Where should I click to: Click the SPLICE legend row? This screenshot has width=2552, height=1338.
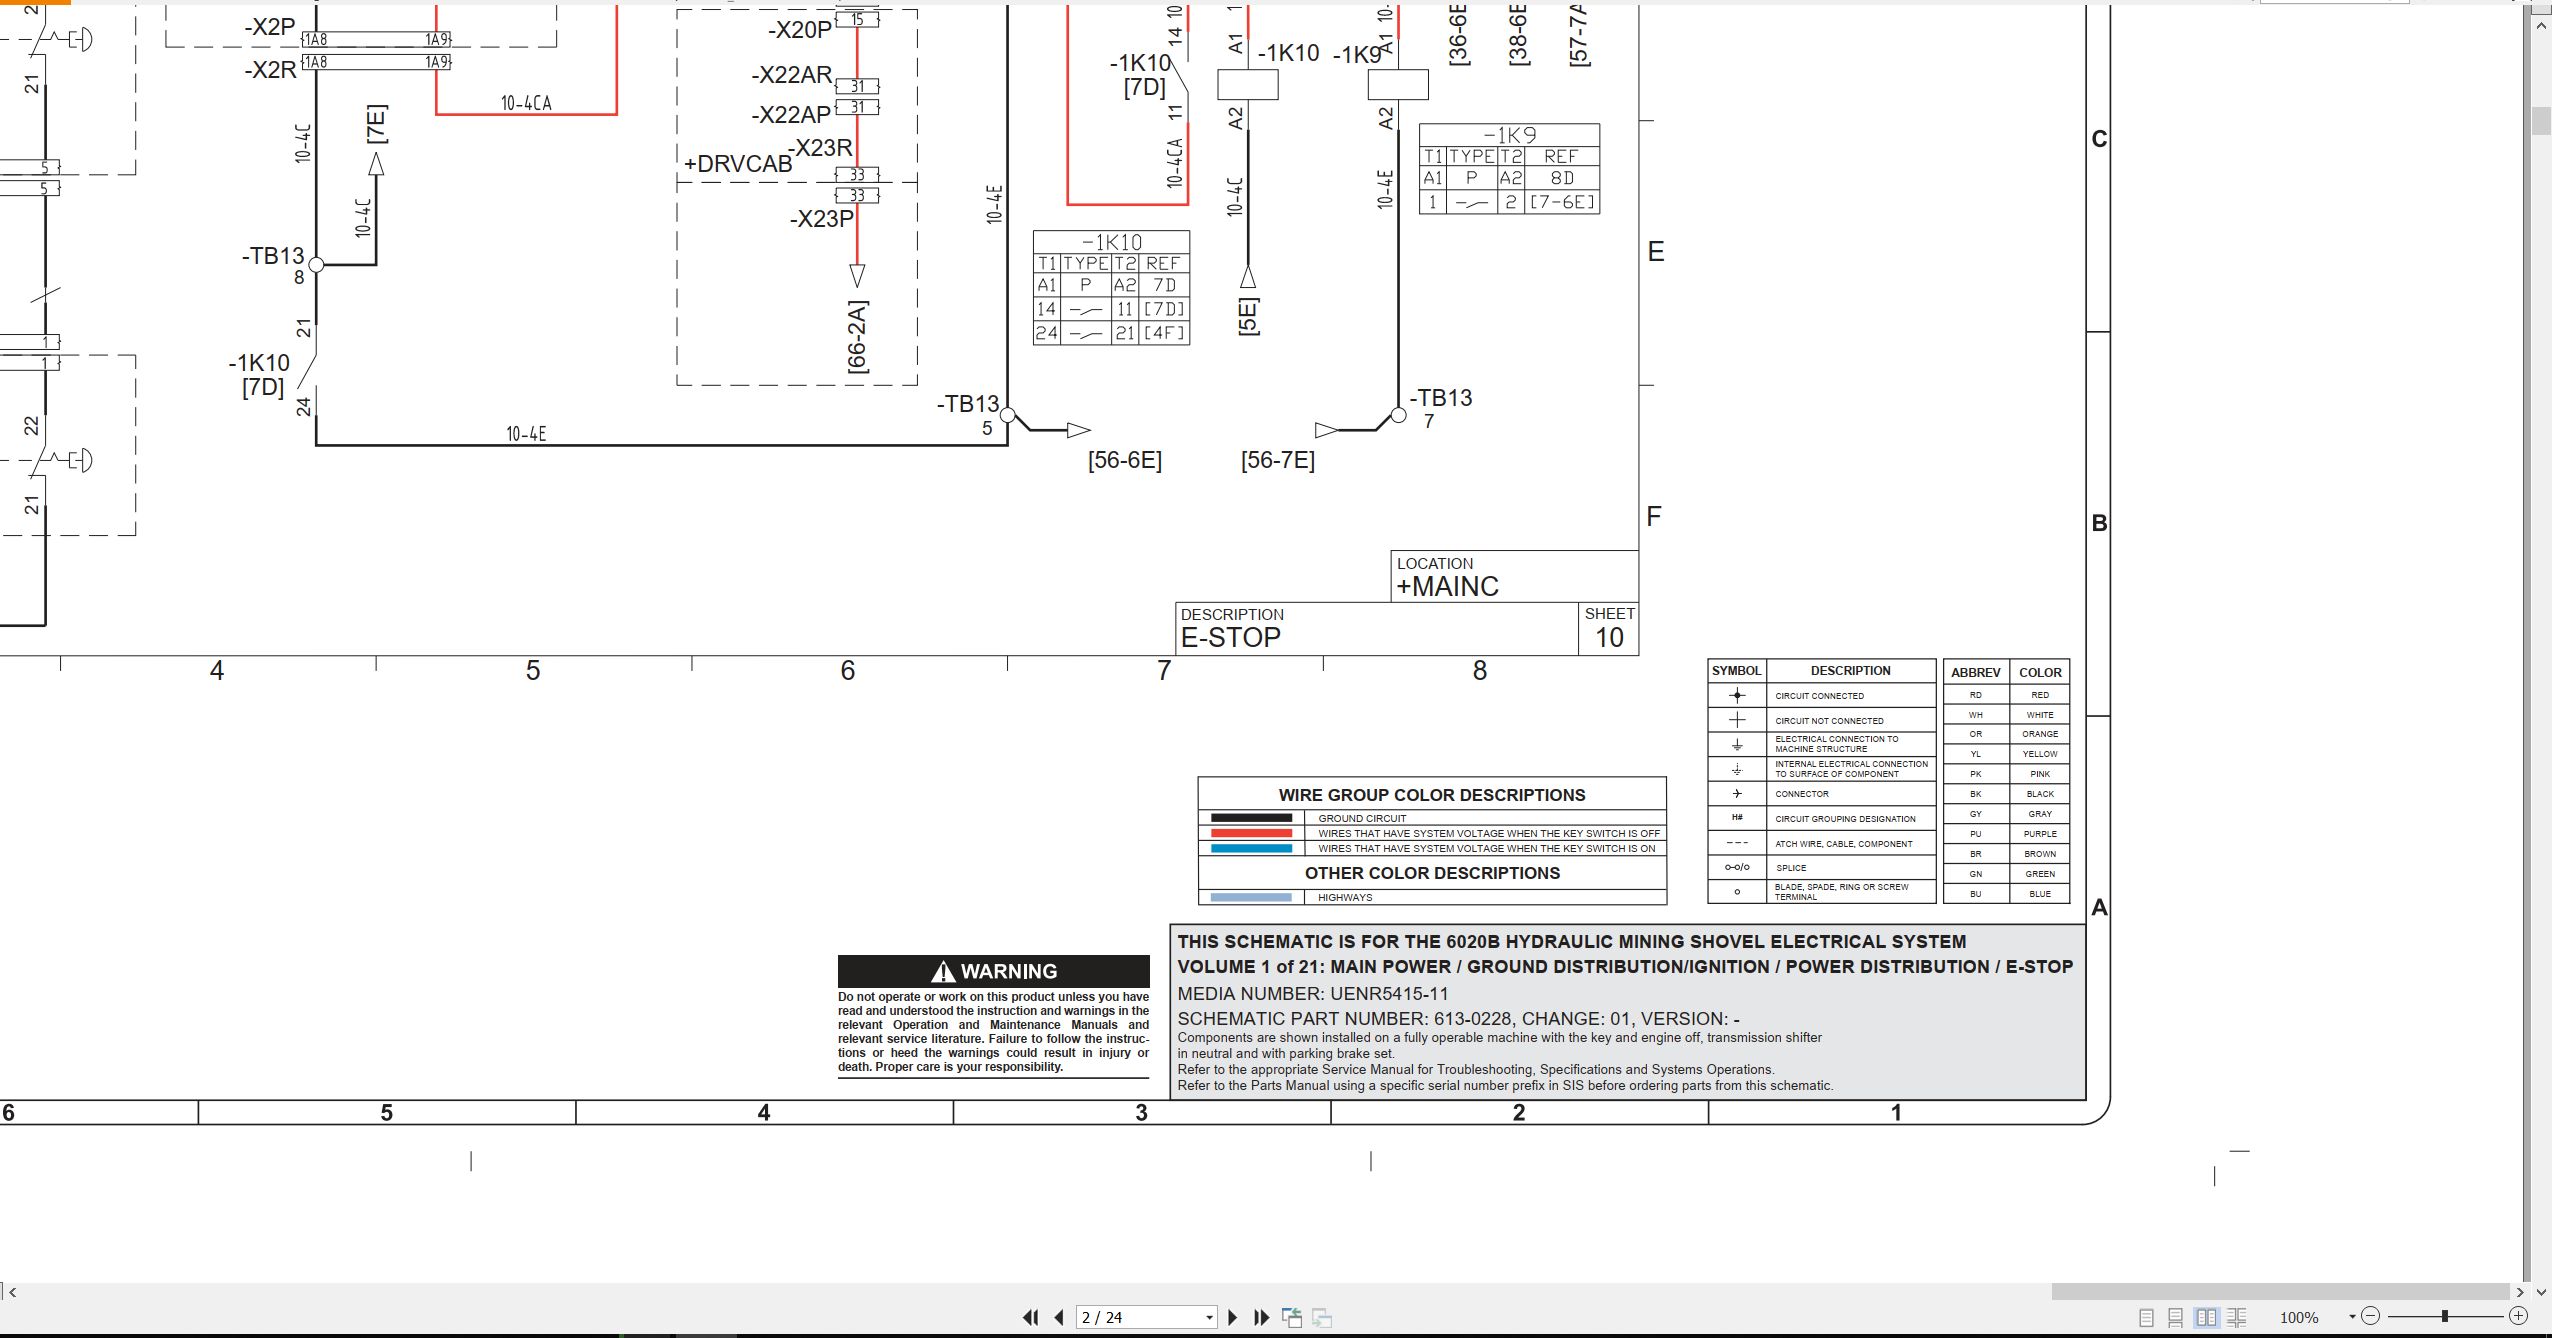[1821, 867]
